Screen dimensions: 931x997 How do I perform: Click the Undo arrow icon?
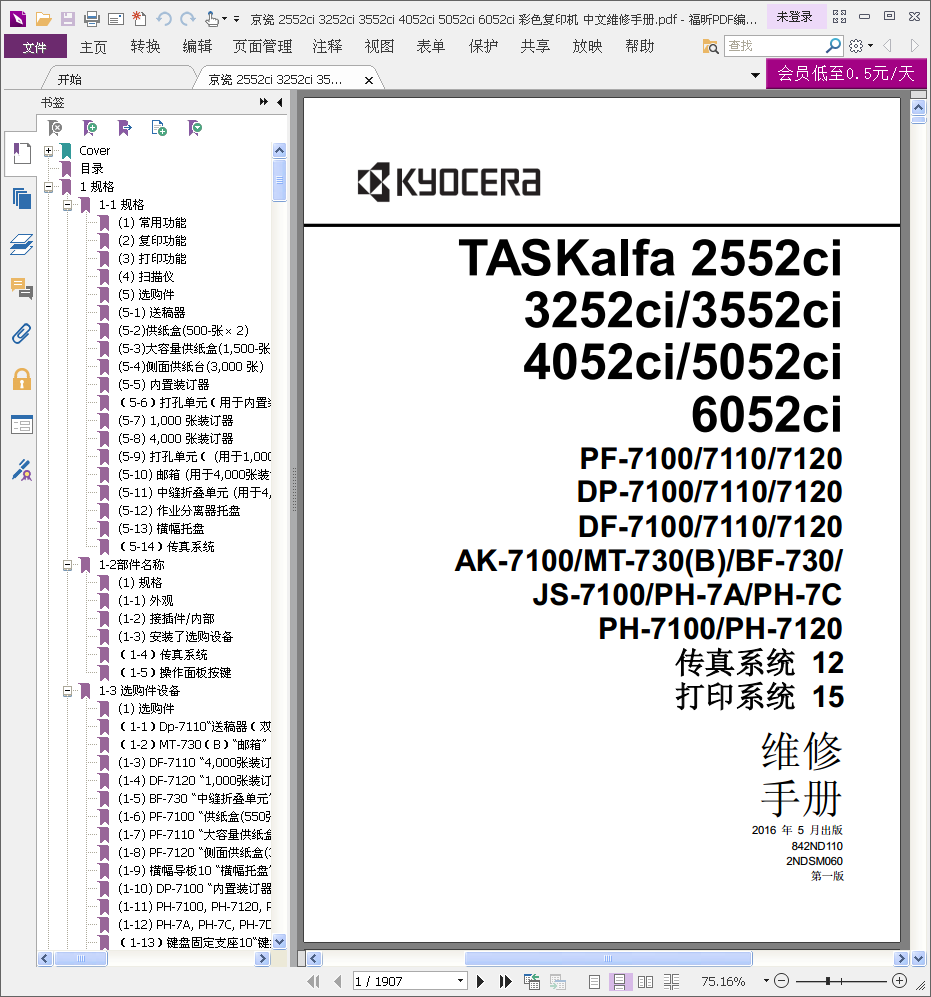click(x=164, y=19)
